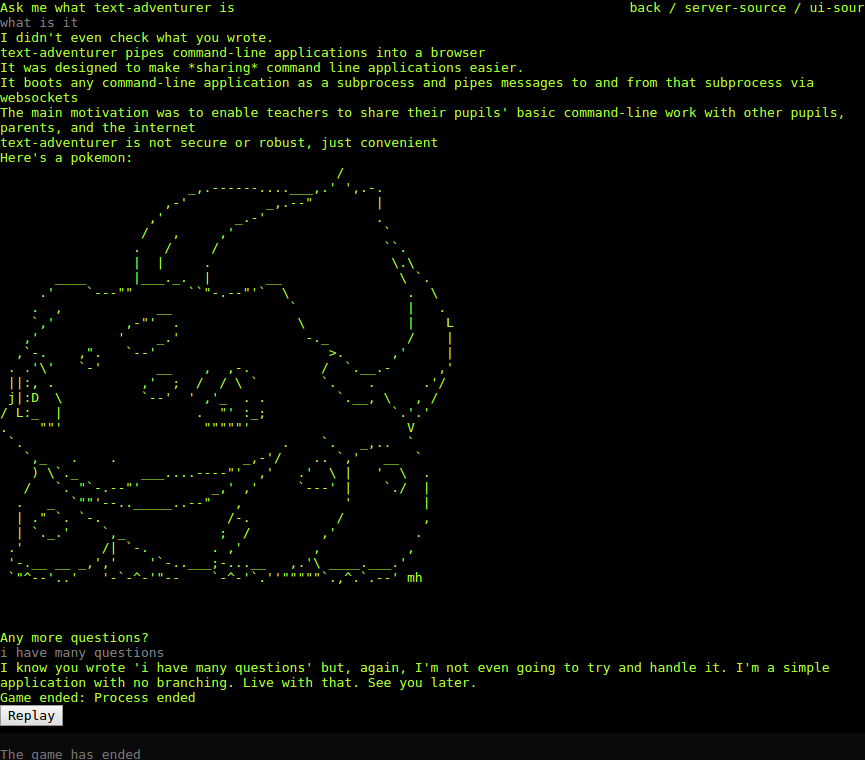Viewport: 865px width, 760px height.
Task: Click the line 'text-adventurer pipes command-line applications into a browser'
Action: [243, 53]
